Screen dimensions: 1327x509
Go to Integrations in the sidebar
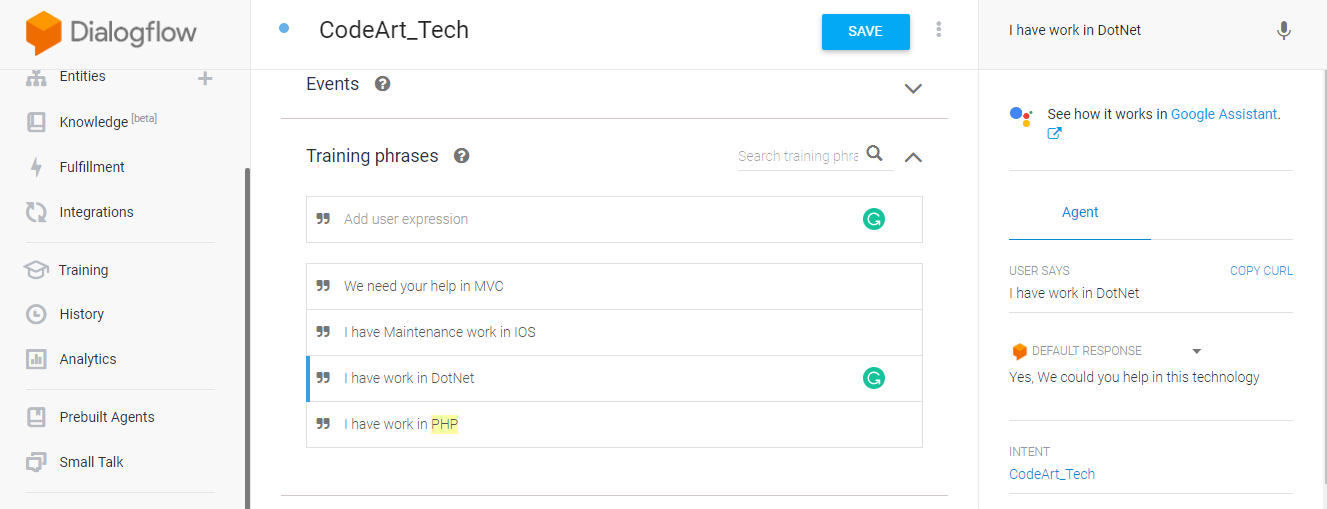tap(96, 212)
